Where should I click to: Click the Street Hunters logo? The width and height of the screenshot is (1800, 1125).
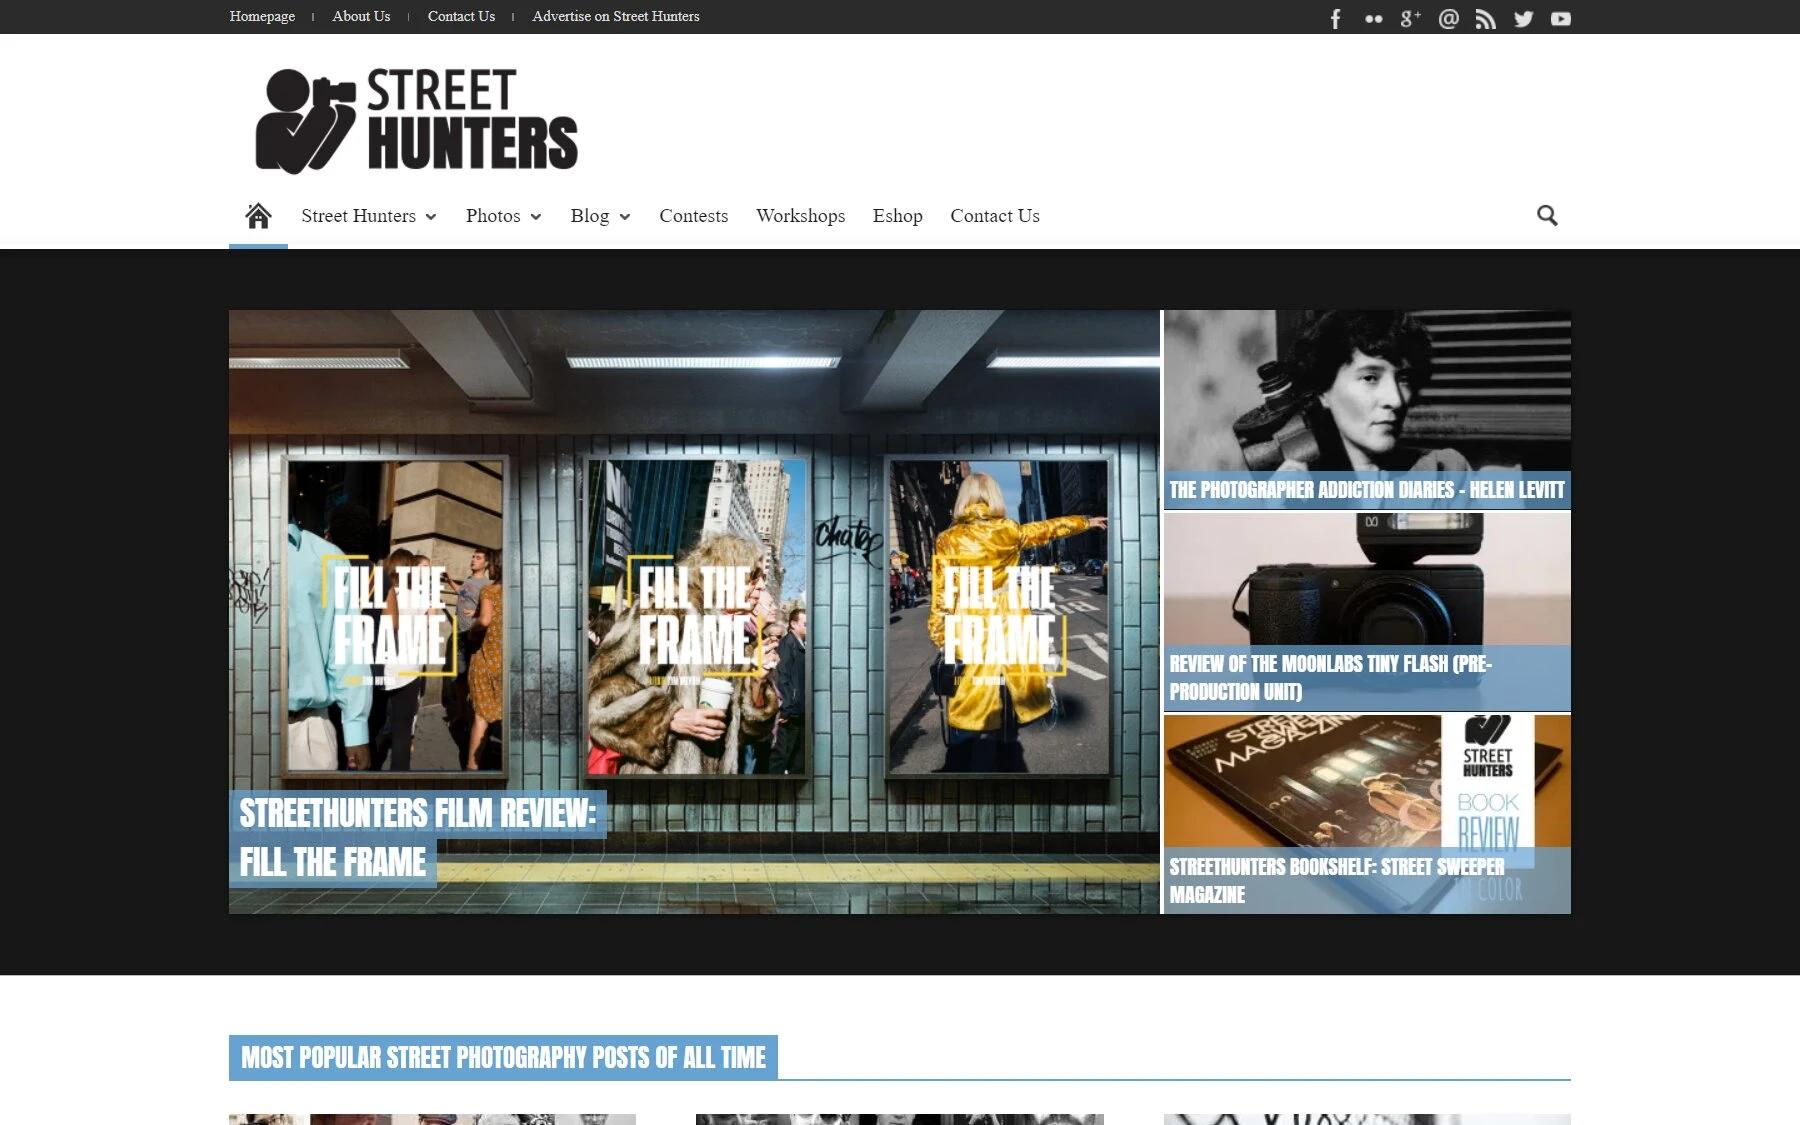pos(416,120)
